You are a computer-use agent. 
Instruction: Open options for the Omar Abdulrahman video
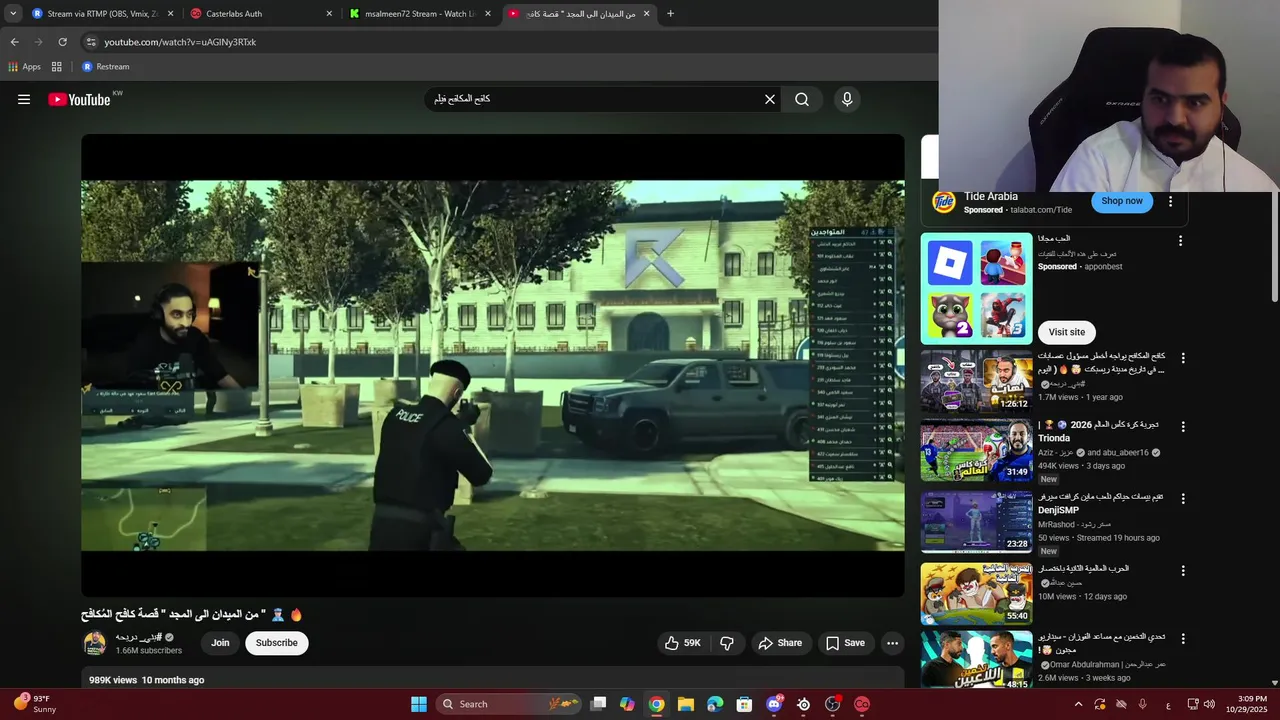[1183, 638]
